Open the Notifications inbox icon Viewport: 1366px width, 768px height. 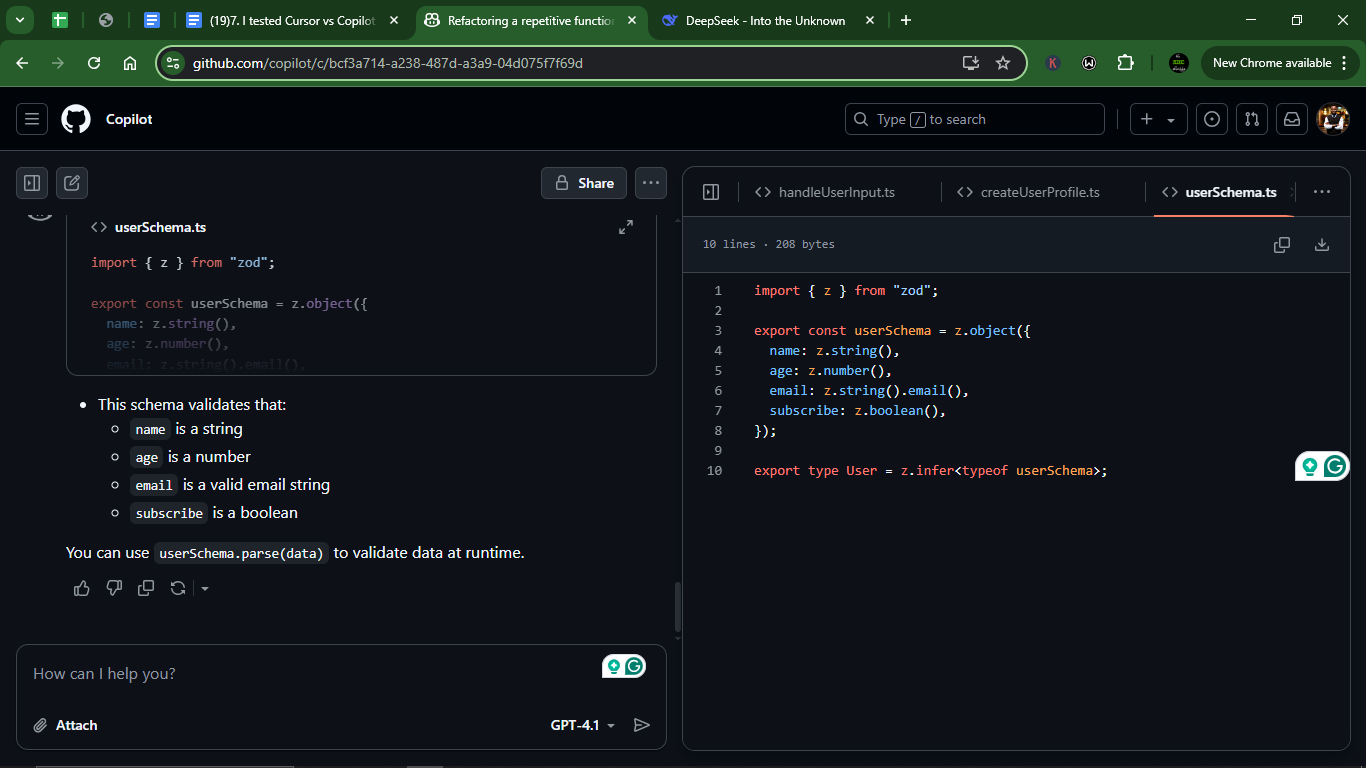(1292, 119)
